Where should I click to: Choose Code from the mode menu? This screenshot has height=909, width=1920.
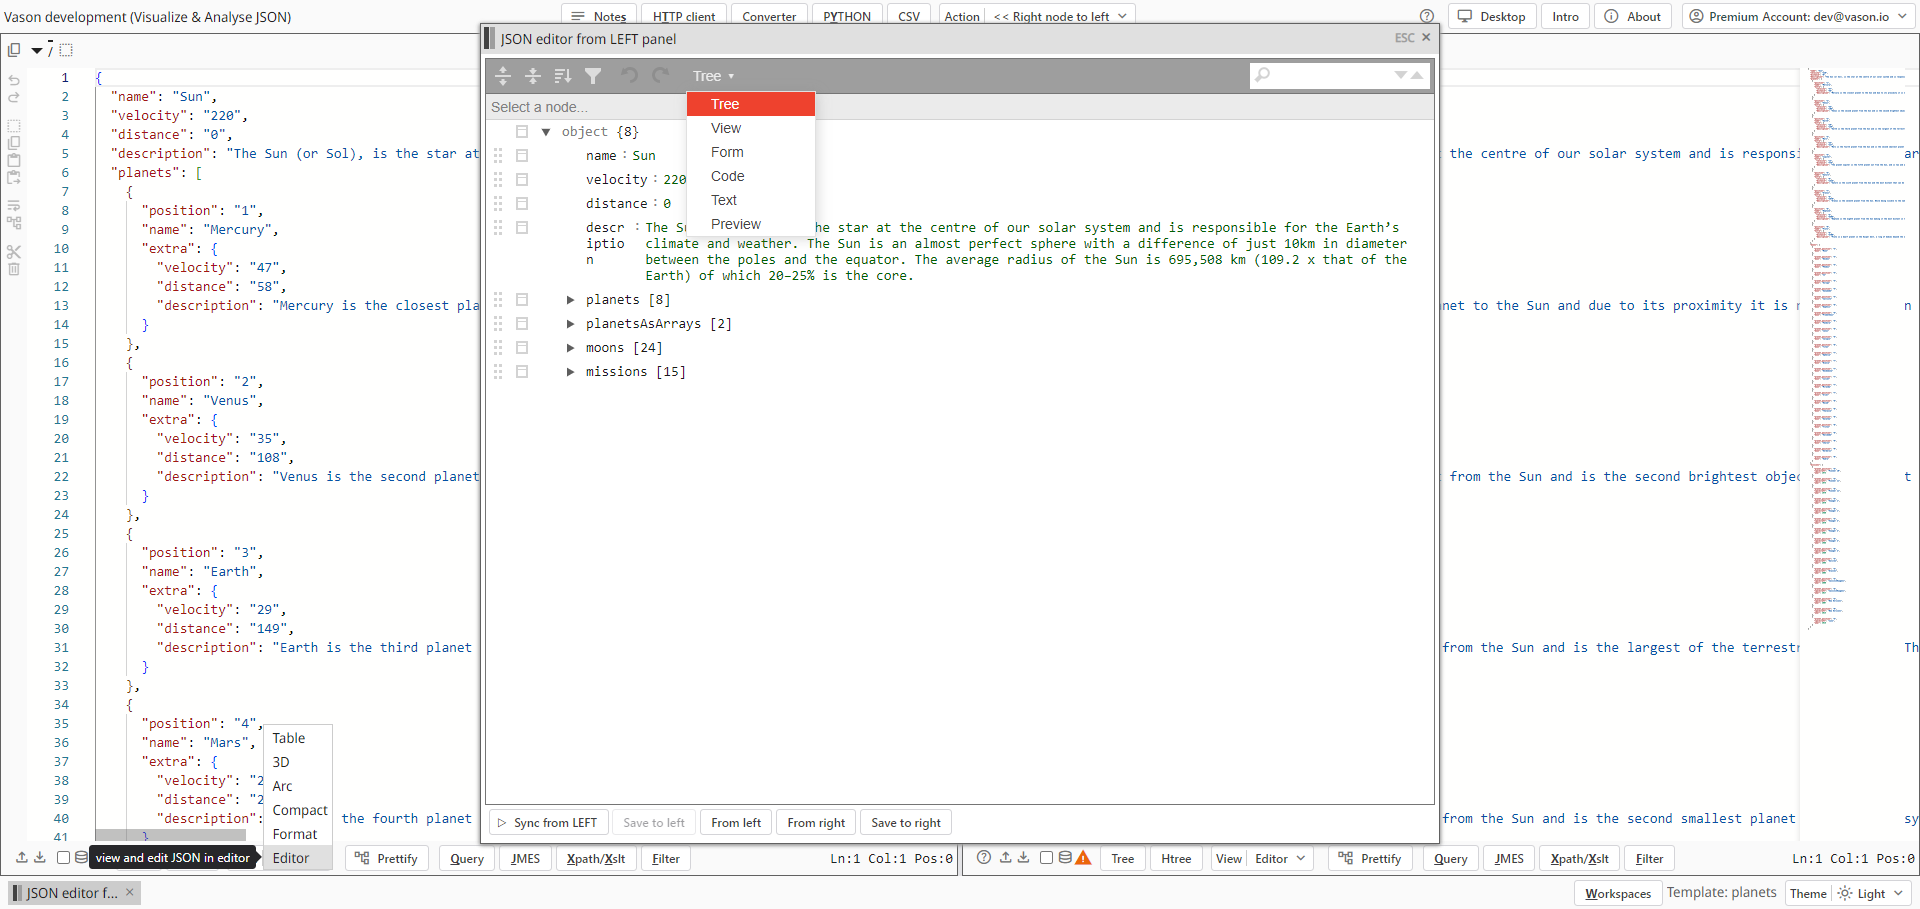(x=727, y=176)
